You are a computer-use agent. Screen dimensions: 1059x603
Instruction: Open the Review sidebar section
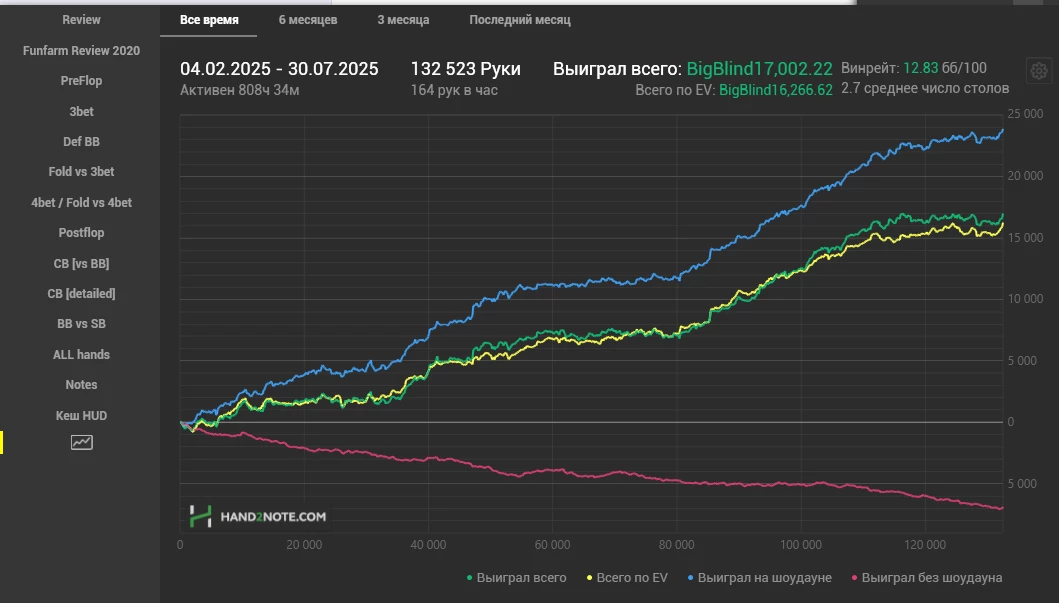(x=81, y=20)
